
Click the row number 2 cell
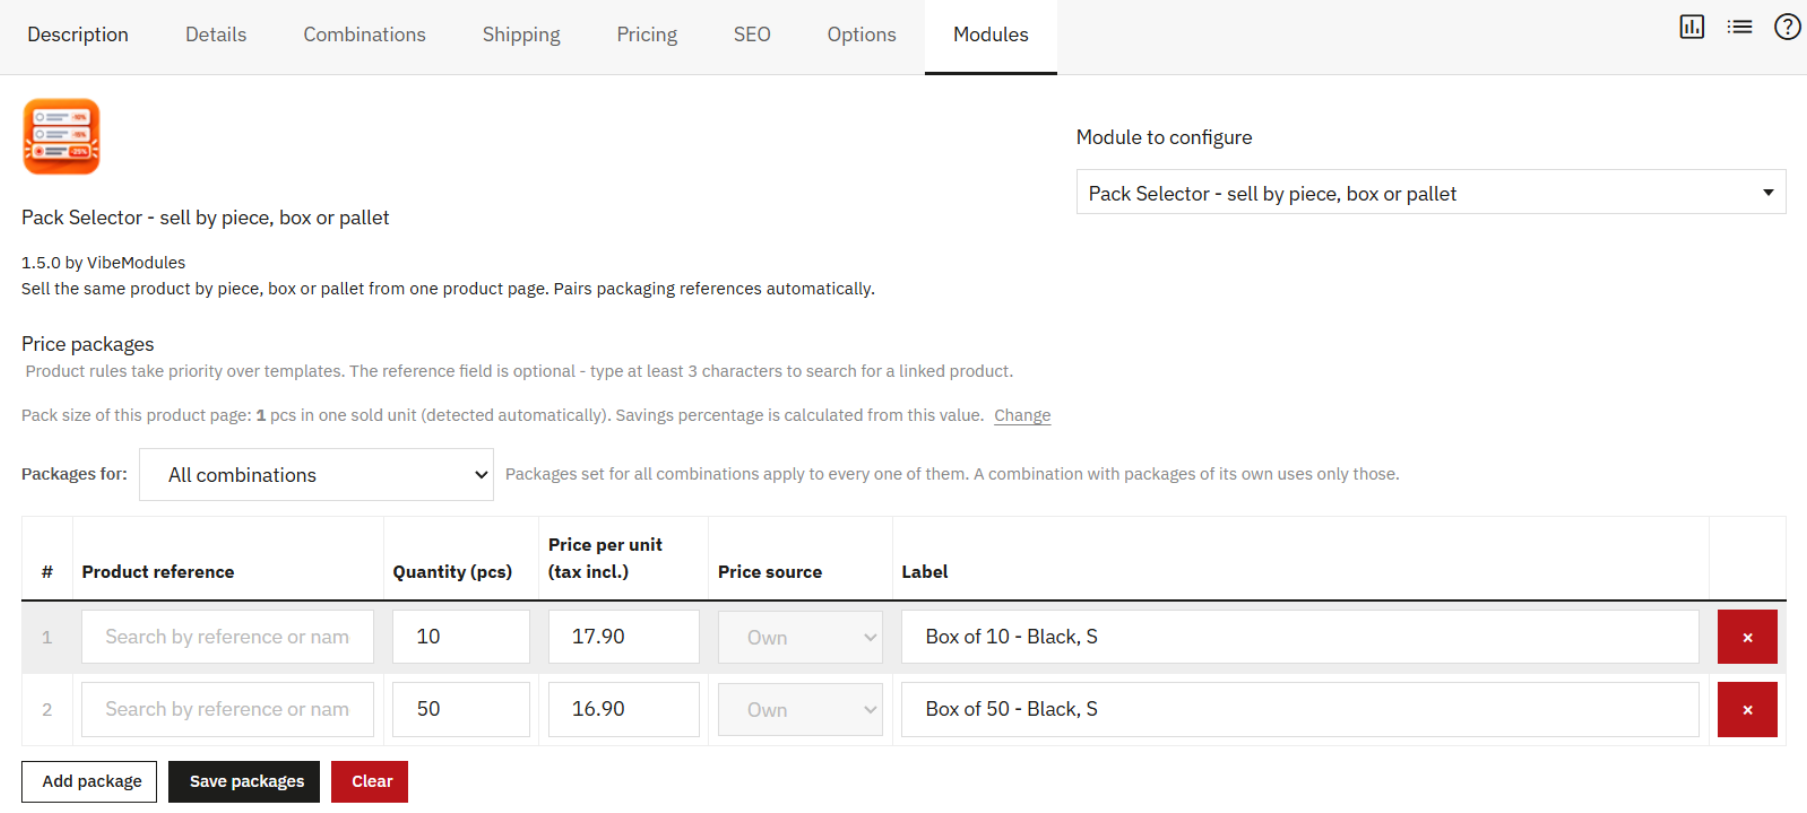click(47, 709)
